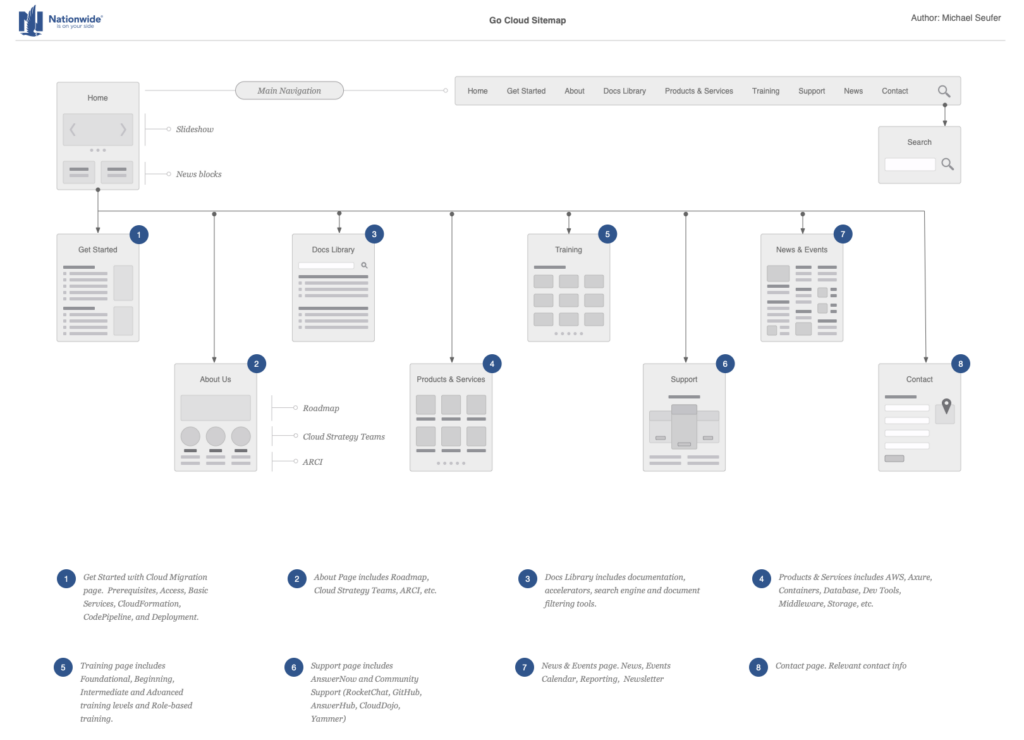Select About in the navigation bar
This screenshot has height=740, width=1024.
574,91
